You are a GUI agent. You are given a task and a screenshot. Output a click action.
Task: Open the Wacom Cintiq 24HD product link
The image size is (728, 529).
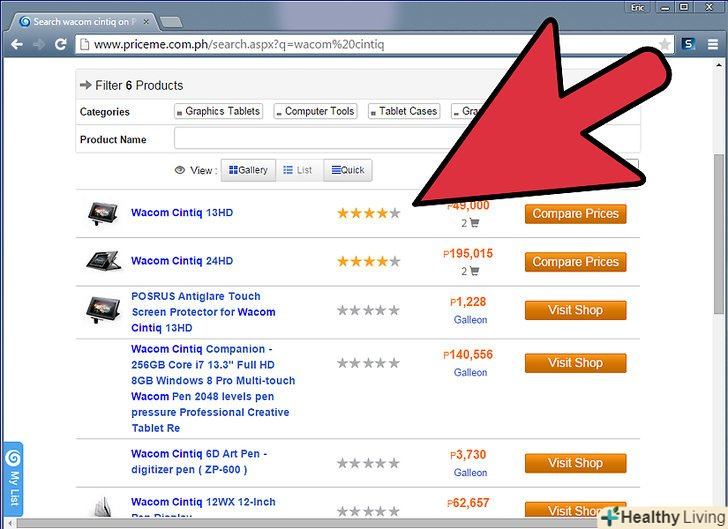(x=182, y=261)
